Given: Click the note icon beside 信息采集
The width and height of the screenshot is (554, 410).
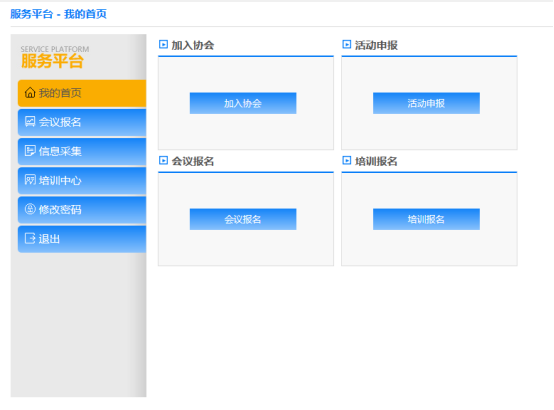Looking at the screenshot, I should tap(30, 151).
